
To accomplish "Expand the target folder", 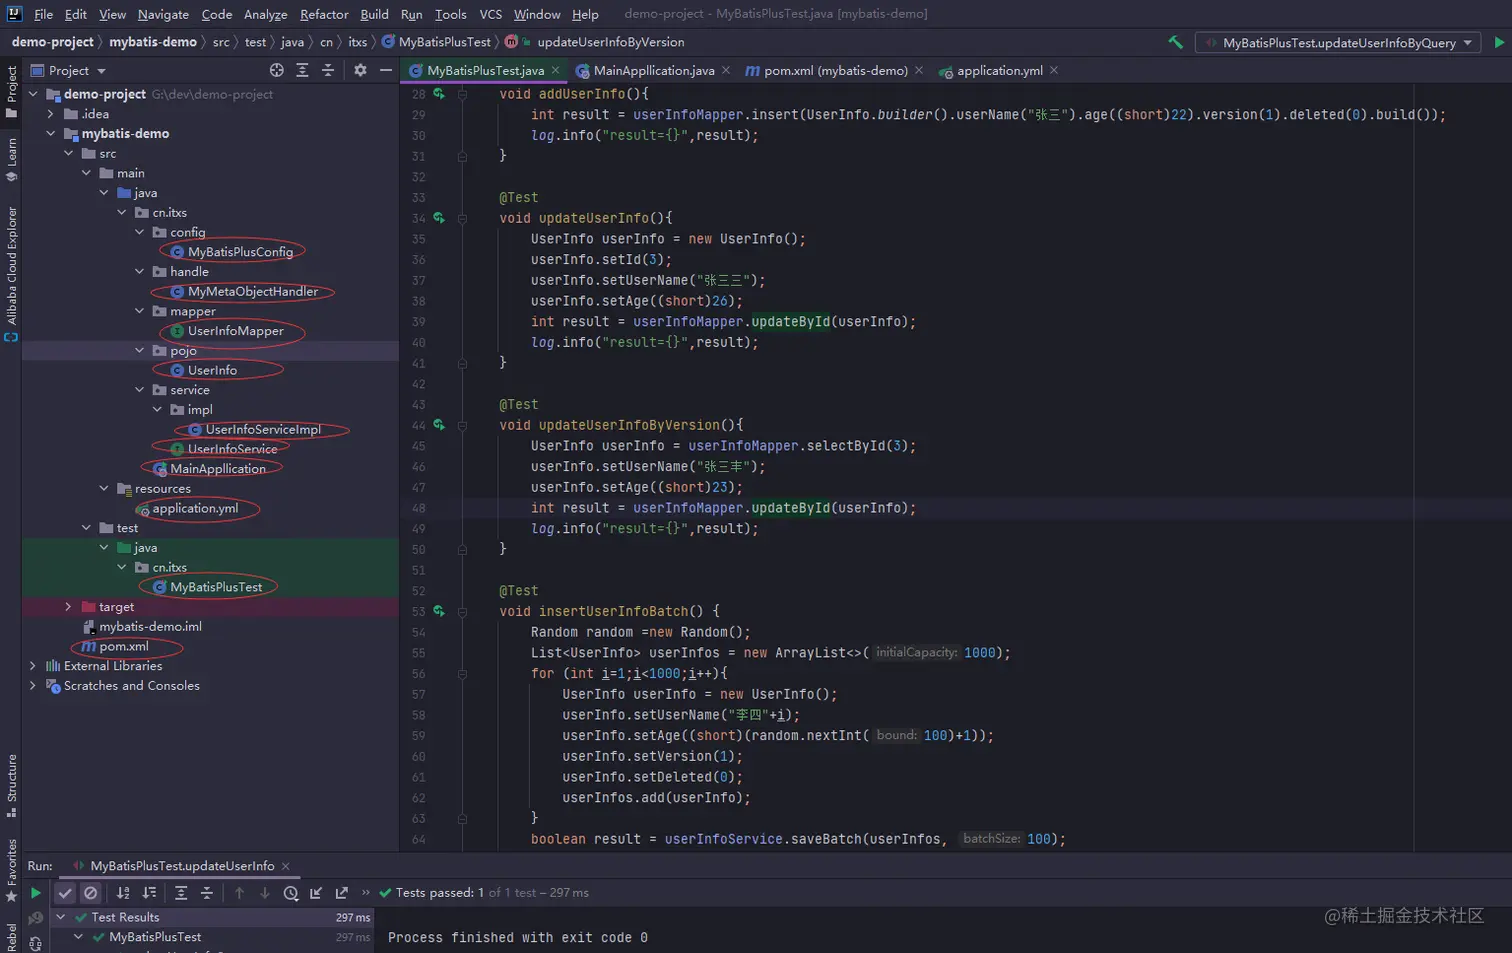I will point(68,607).
